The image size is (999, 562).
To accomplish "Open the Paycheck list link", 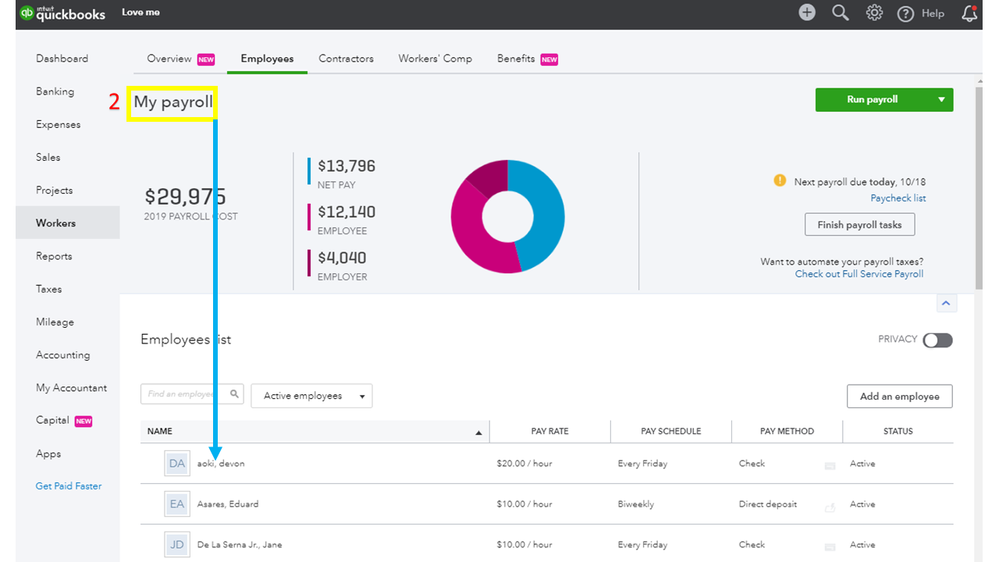I will click(x=897, y=198).
